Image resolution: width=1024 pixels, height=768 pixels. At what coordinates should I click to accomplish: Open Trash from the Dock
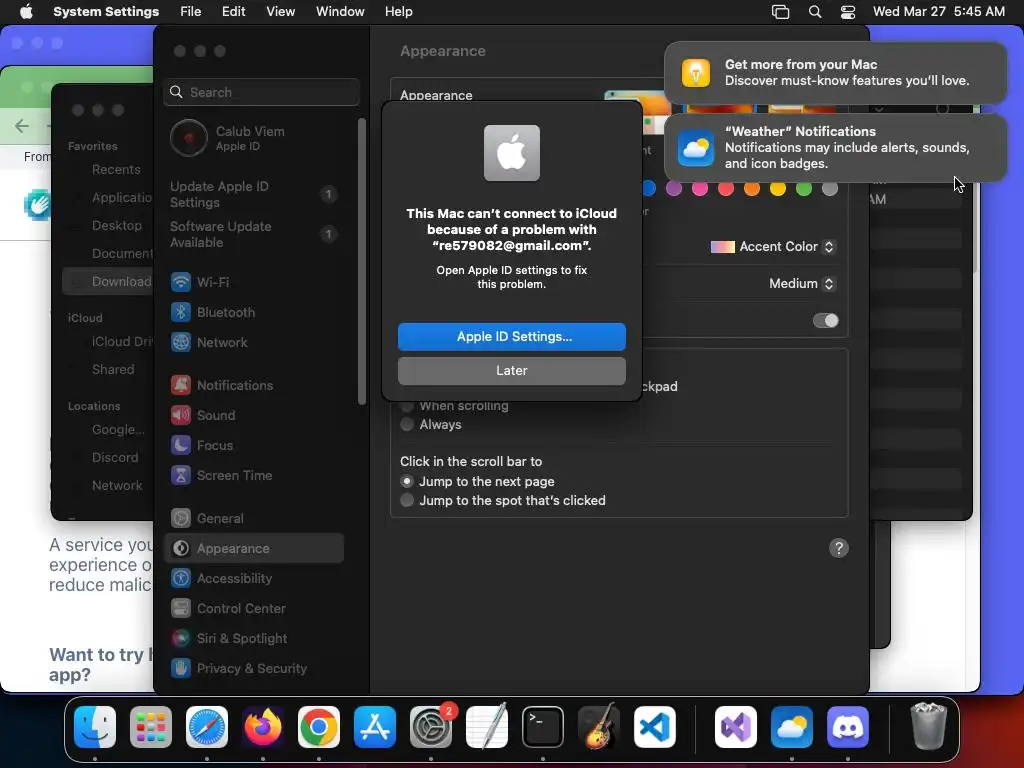[928, 727]
